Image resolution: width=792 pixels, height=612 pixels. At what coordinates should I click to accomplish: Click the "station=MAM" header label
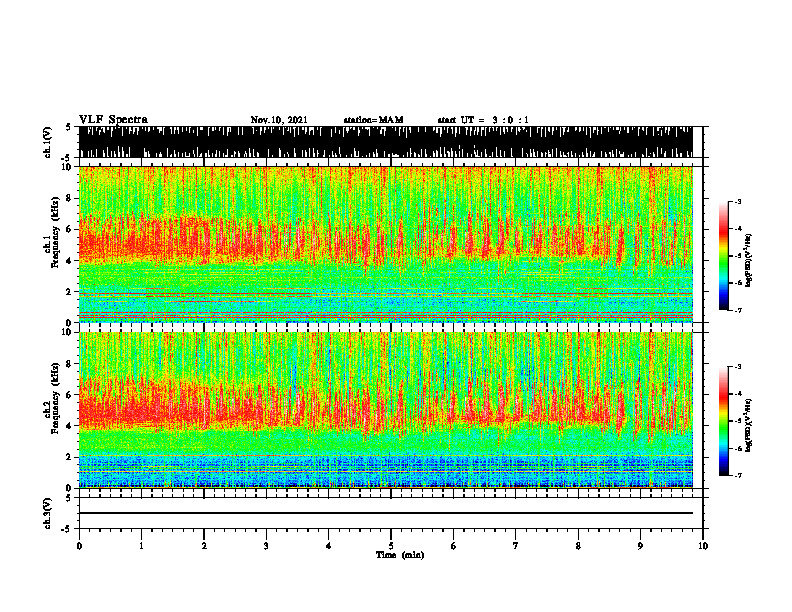tap(373, 120)
